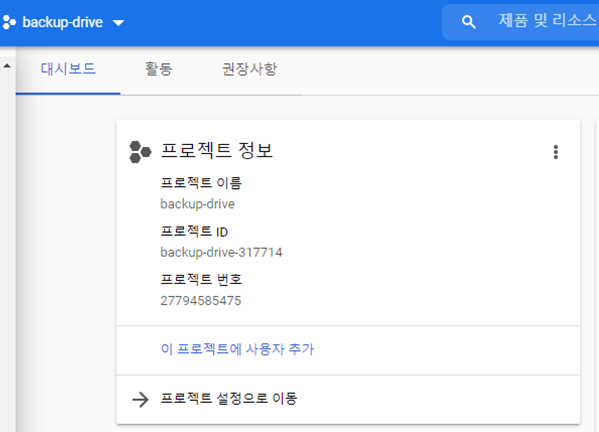
Task: Switch to the 대시보드 tab
Action: coord(68,69)
